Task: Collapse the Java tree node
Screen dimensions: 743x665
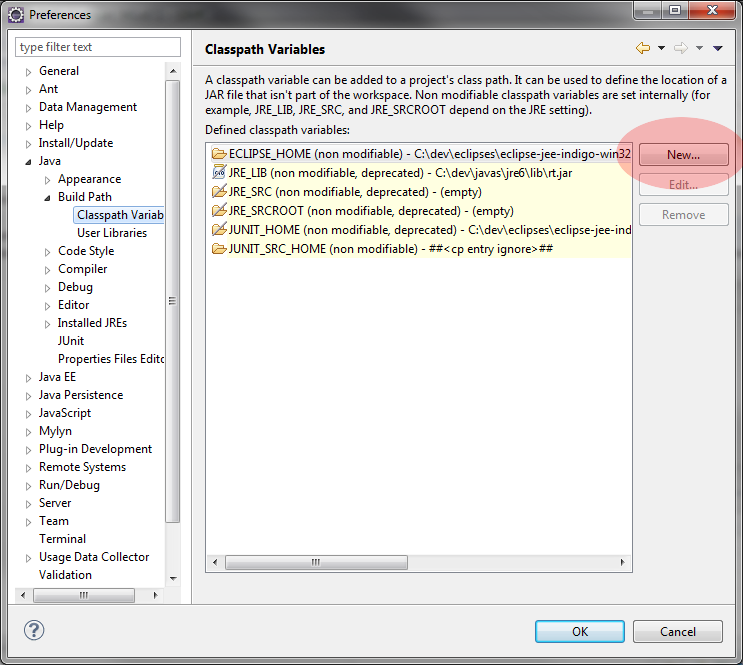Action: 28,161
